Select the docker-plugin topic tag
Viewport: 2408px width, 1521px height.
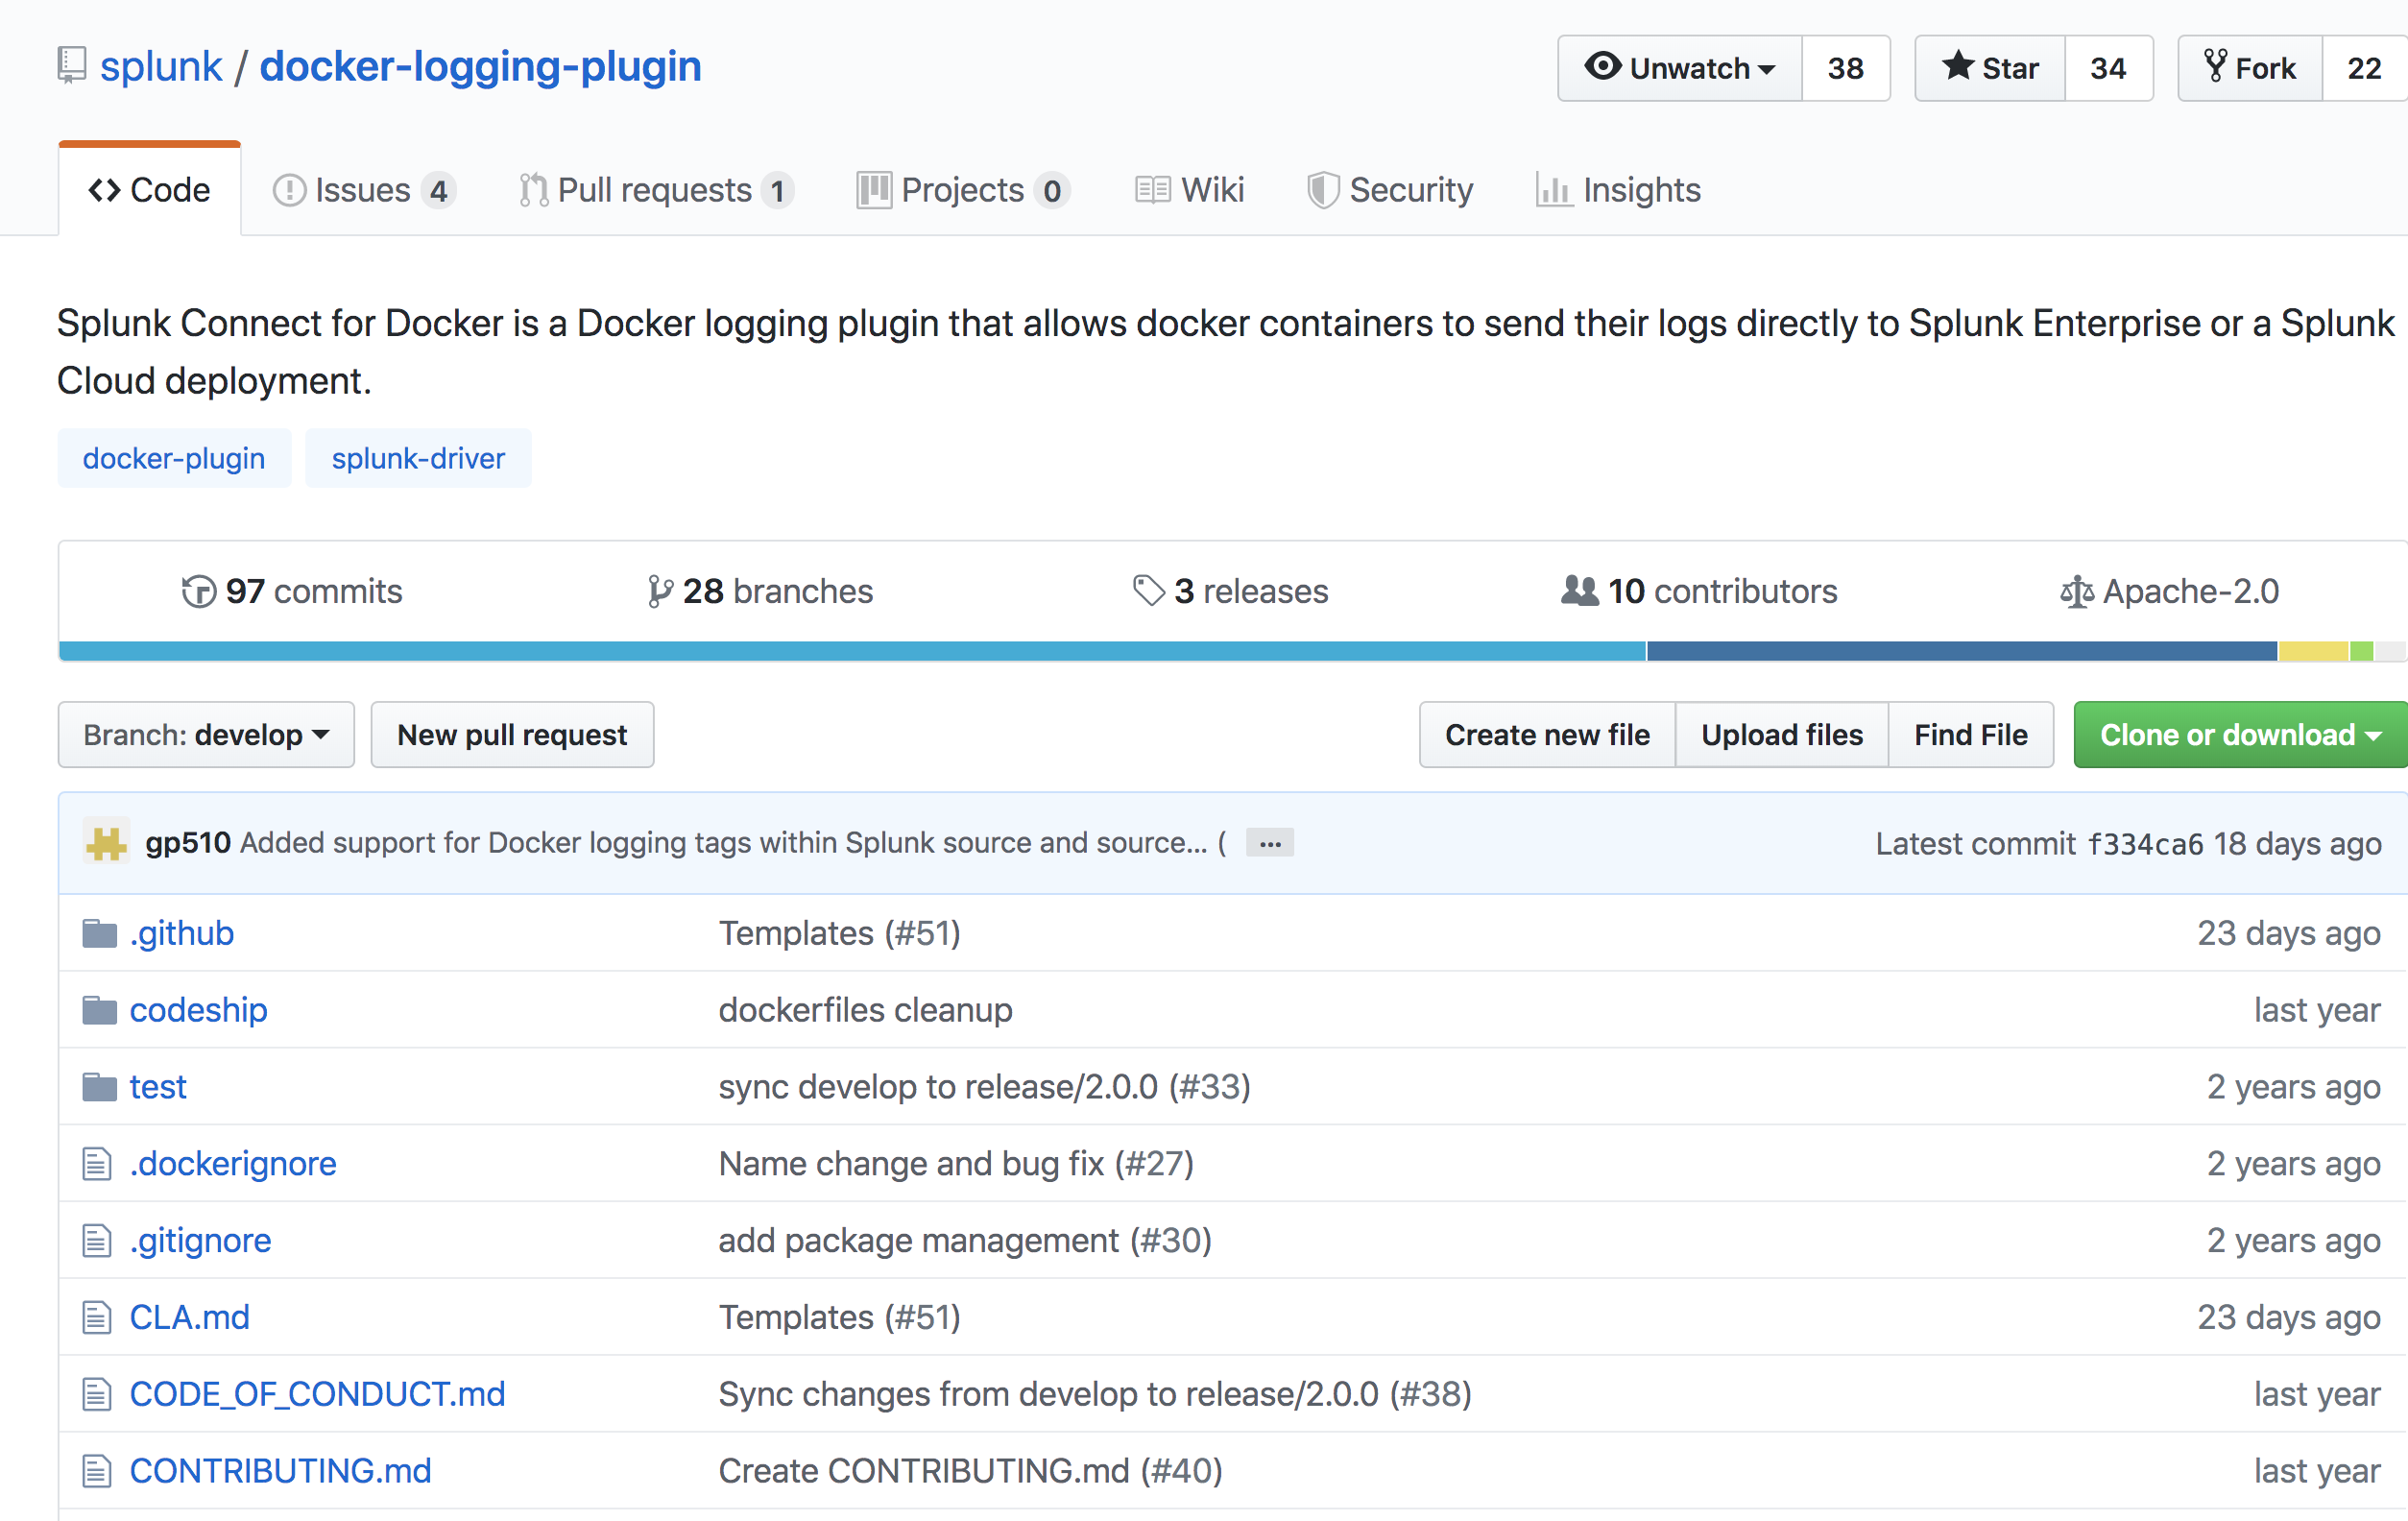coord(174,458)
